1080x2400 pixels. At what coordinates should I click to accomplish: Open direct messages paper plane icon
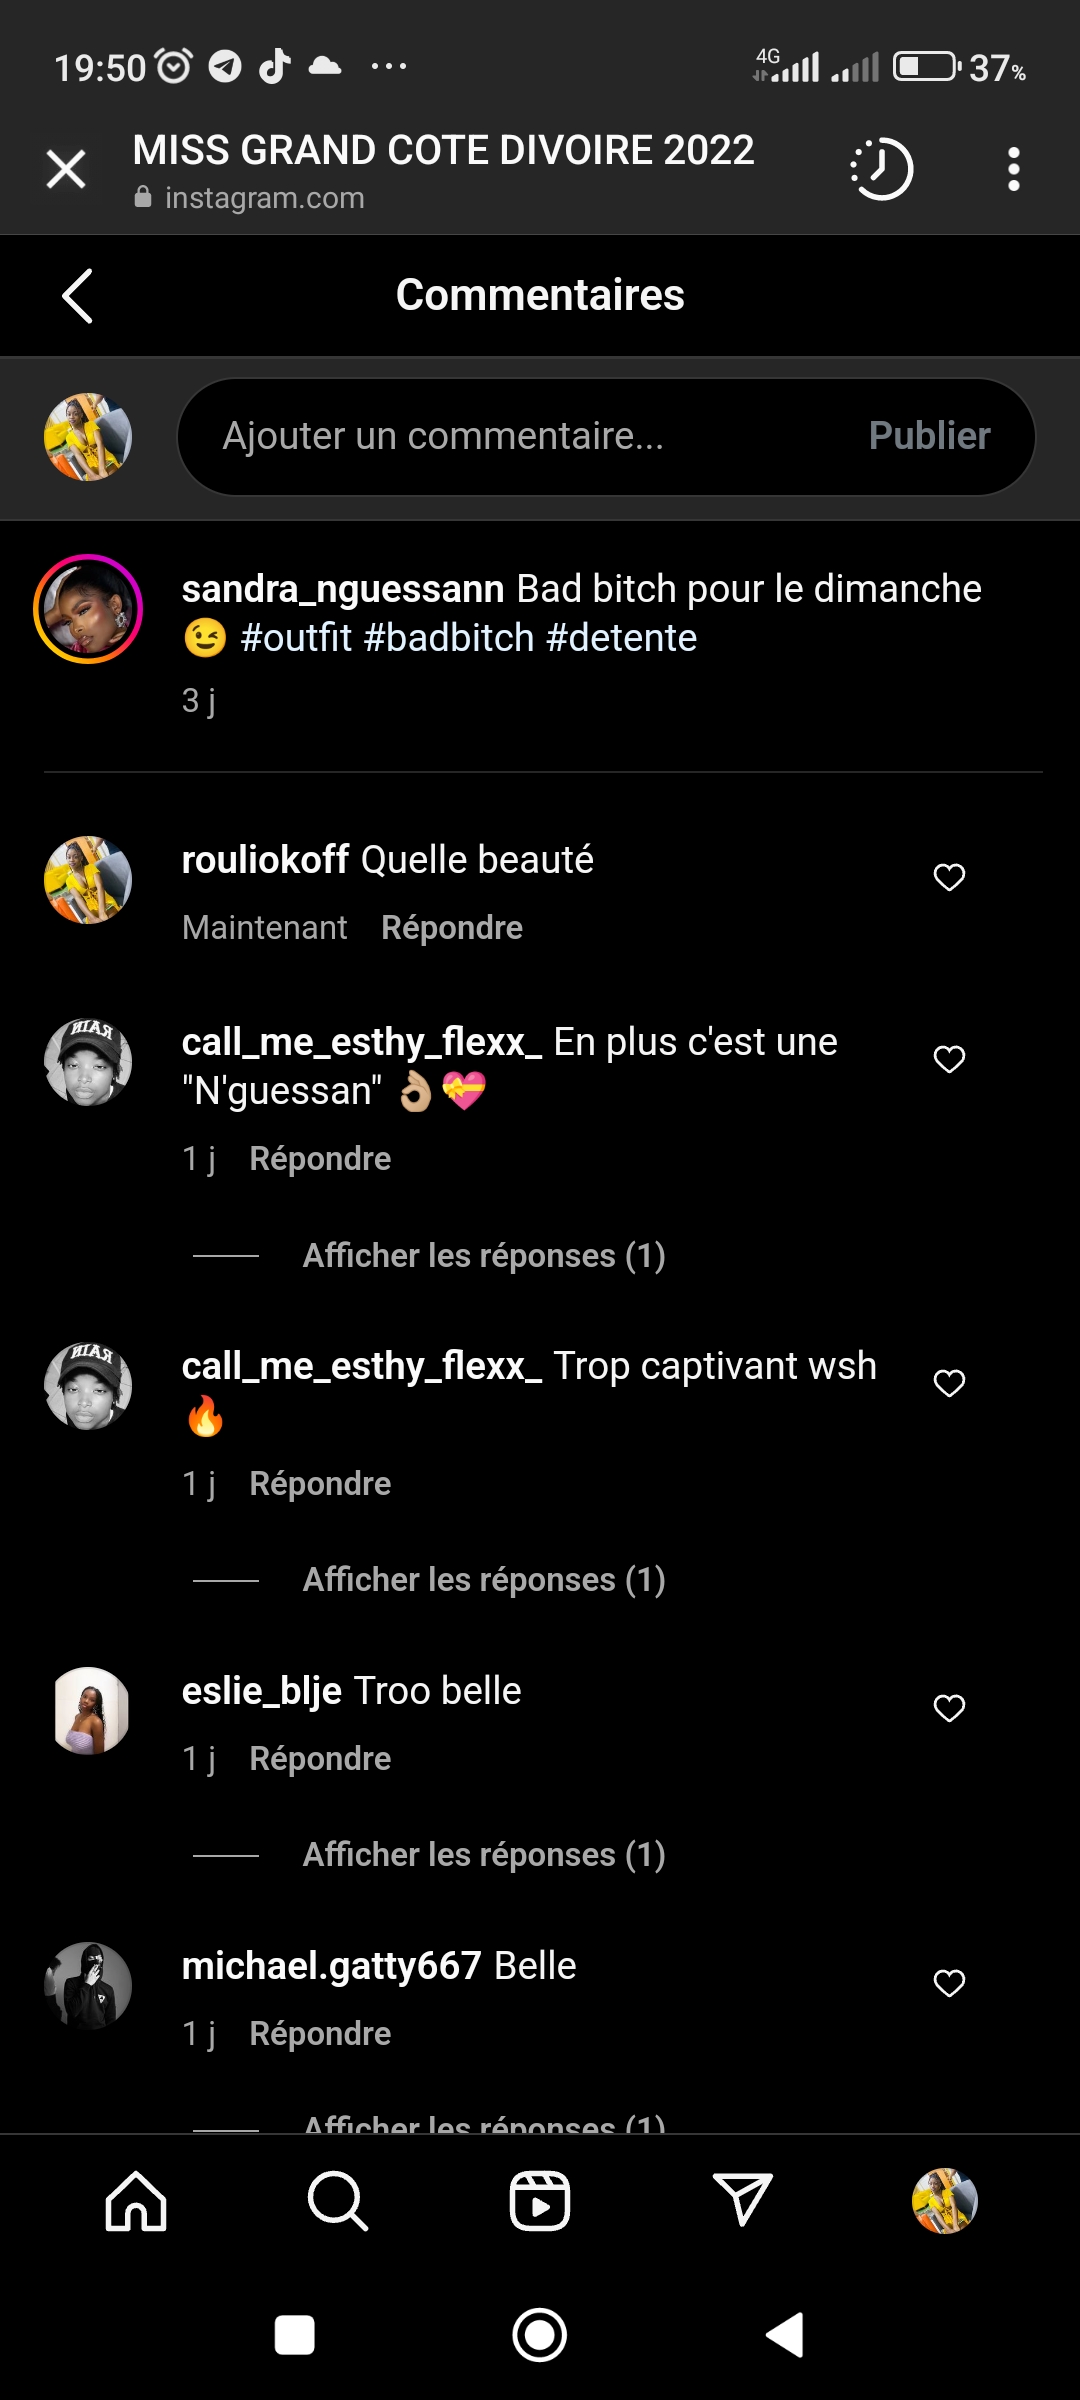(742, 2201)
